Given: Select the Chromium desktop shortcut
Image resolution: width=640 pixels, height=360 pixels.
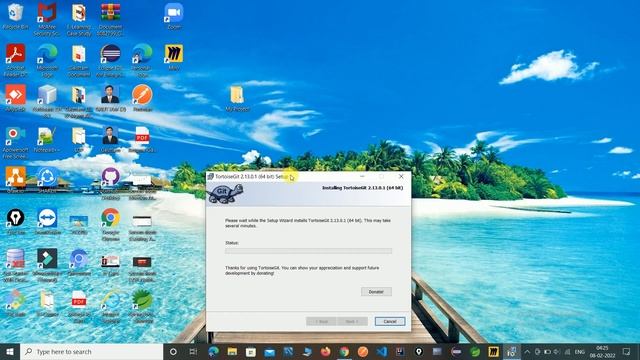Looking at the screenshot, I should pyautogui.click(x=79, y=262).
